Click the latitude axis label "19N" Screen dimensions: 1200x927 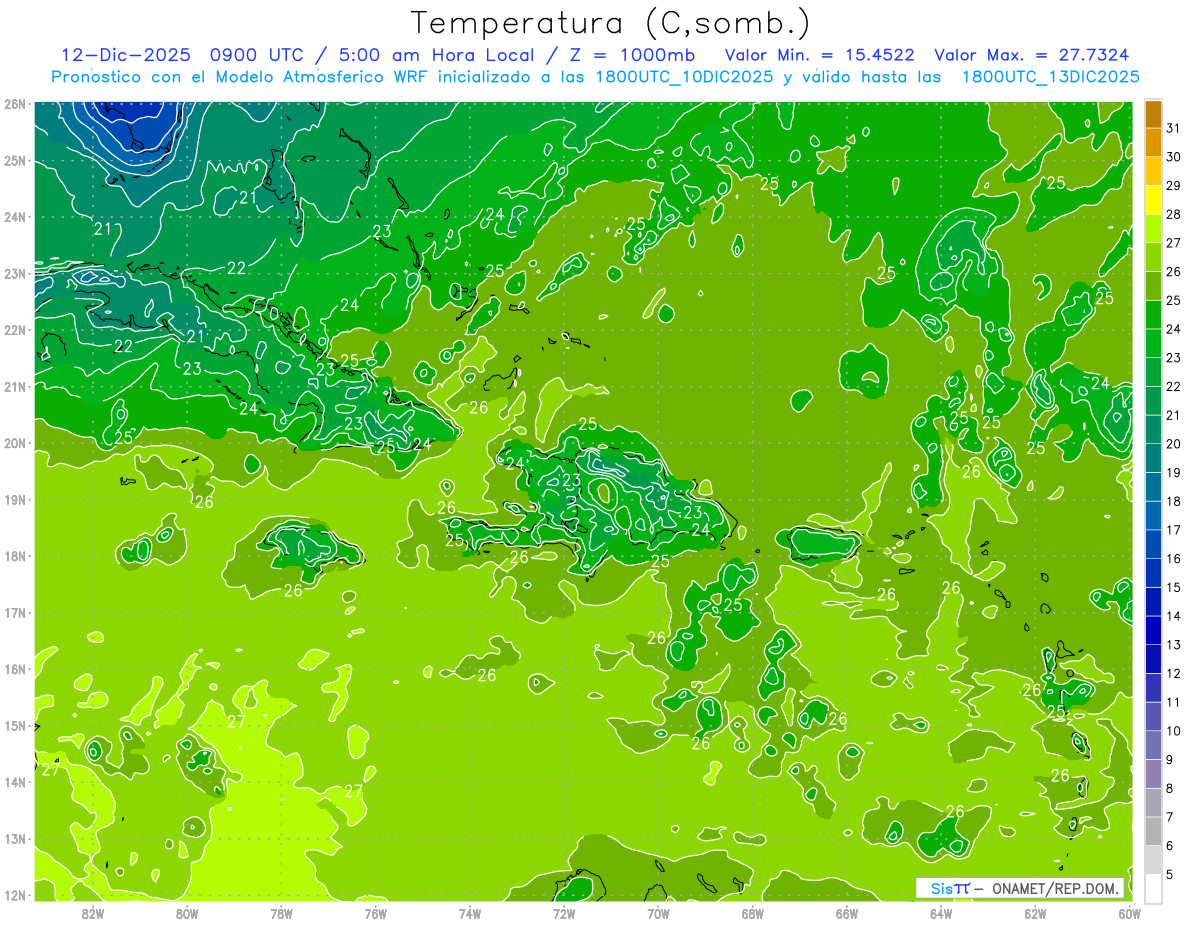pyautogui.click(x=14, y=499)
